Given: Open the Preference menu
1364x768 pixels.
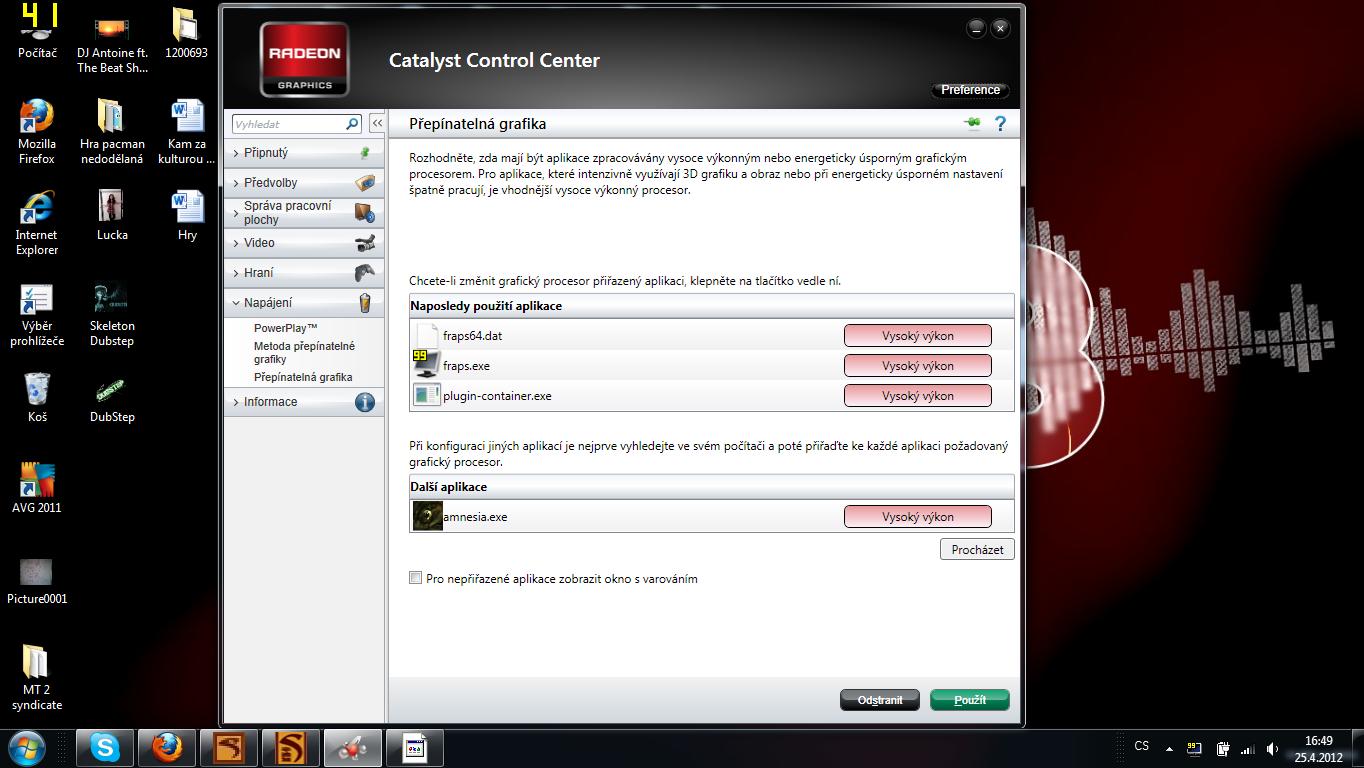Looking at the screenshot, I should coord(970,90).
